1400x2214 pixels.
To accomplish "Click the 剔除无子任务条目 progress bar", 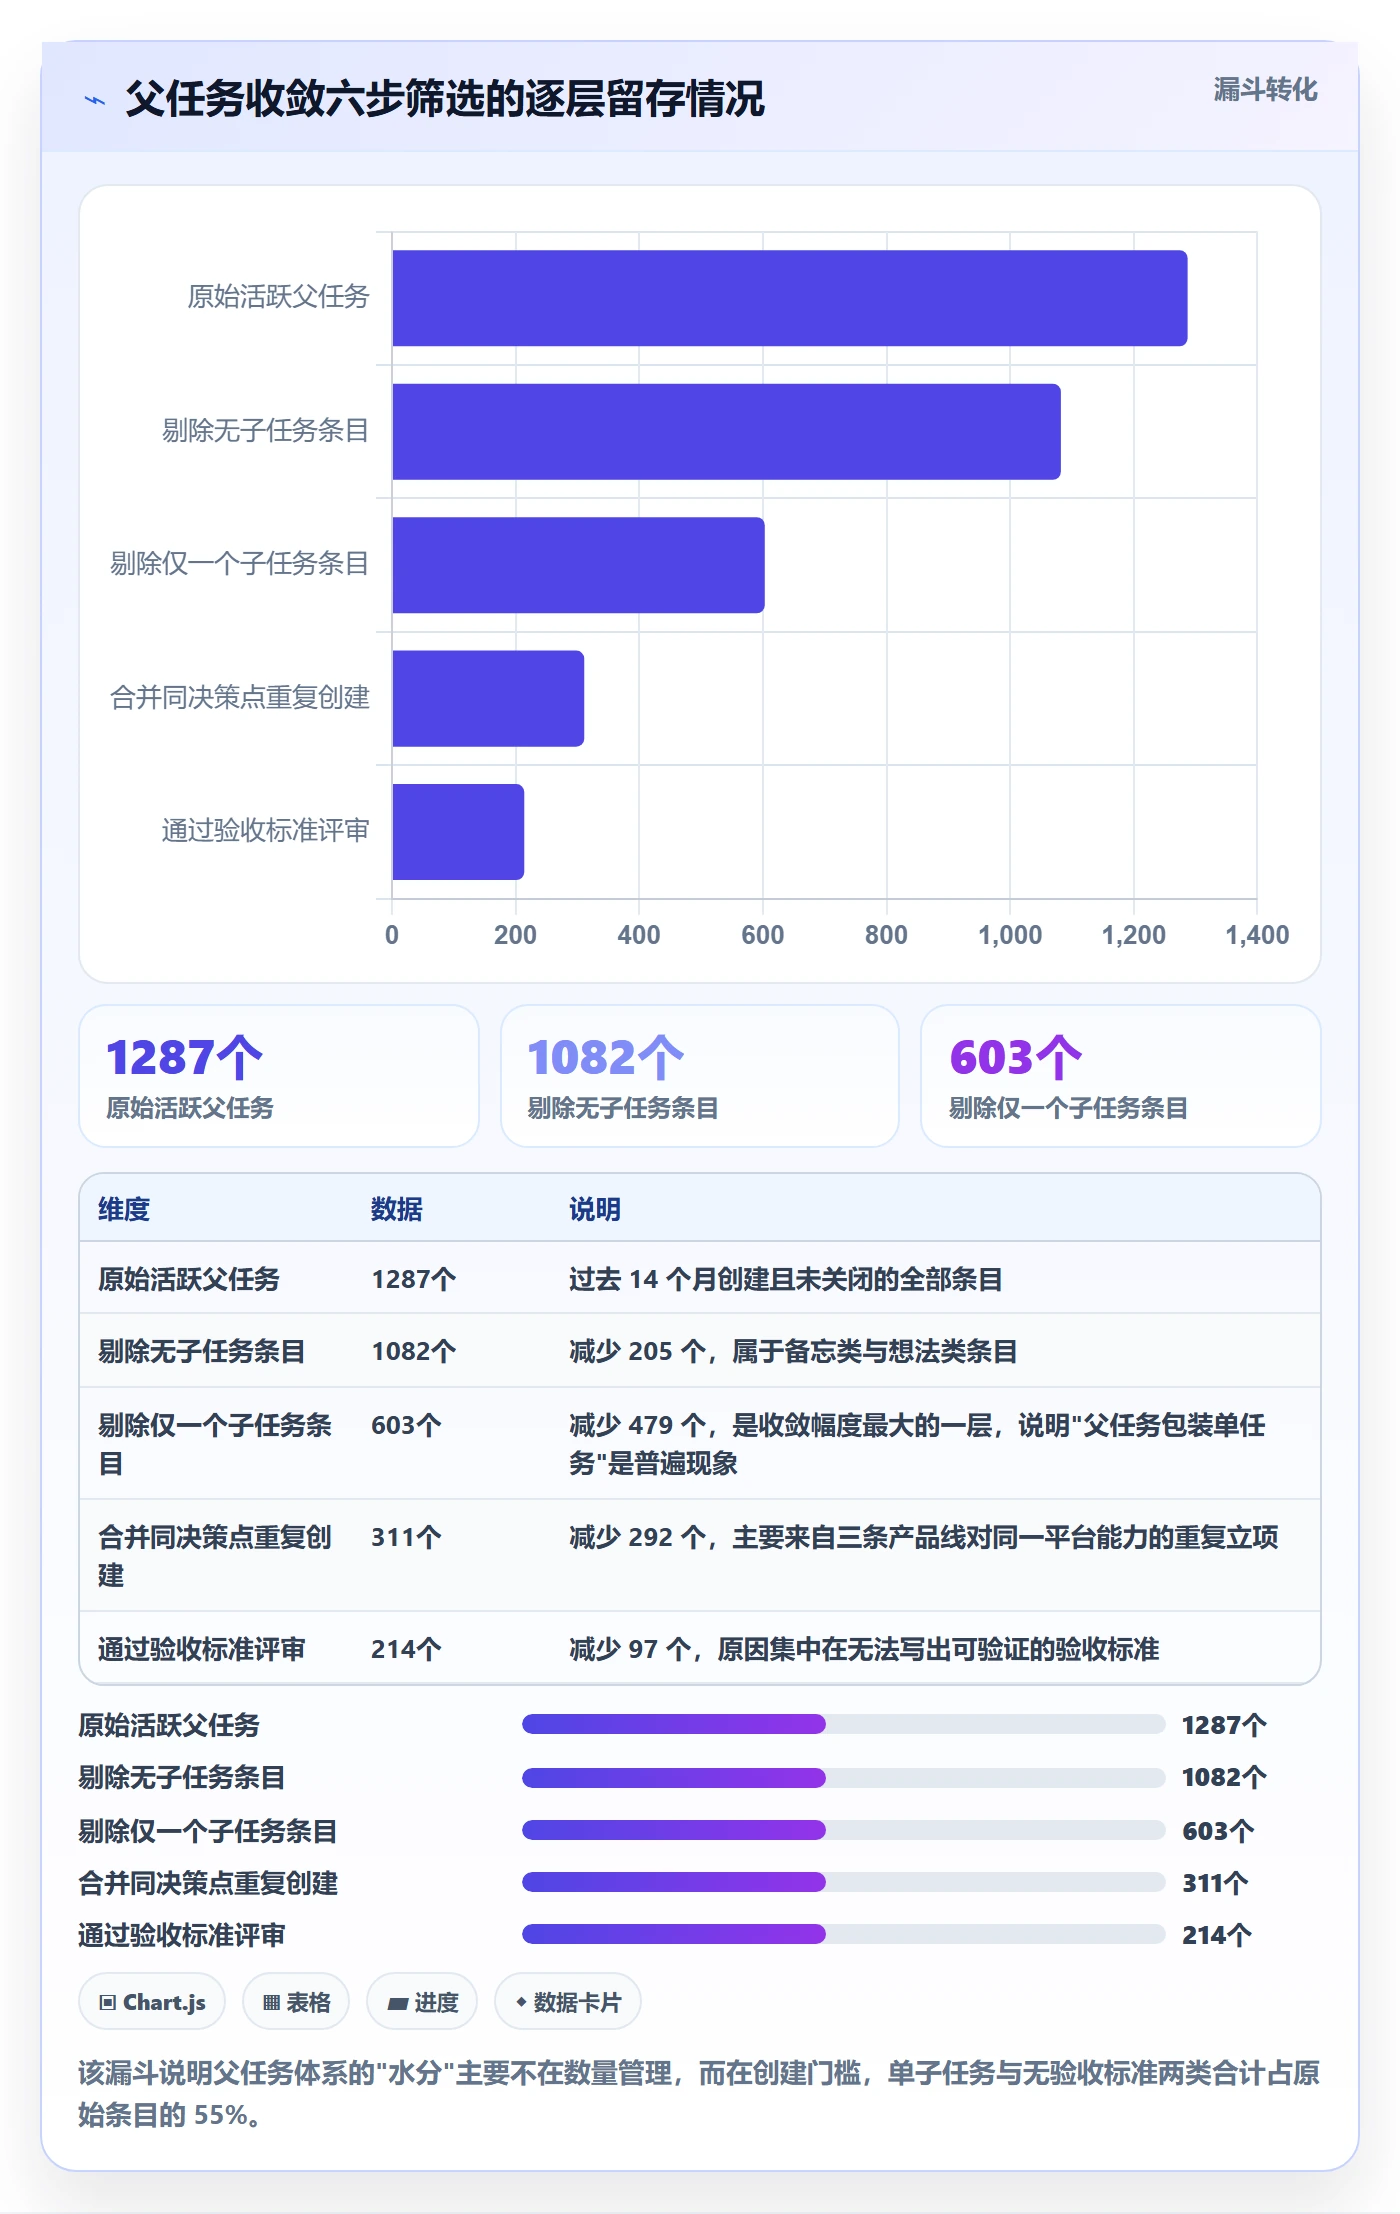I will pos(843,1777).
